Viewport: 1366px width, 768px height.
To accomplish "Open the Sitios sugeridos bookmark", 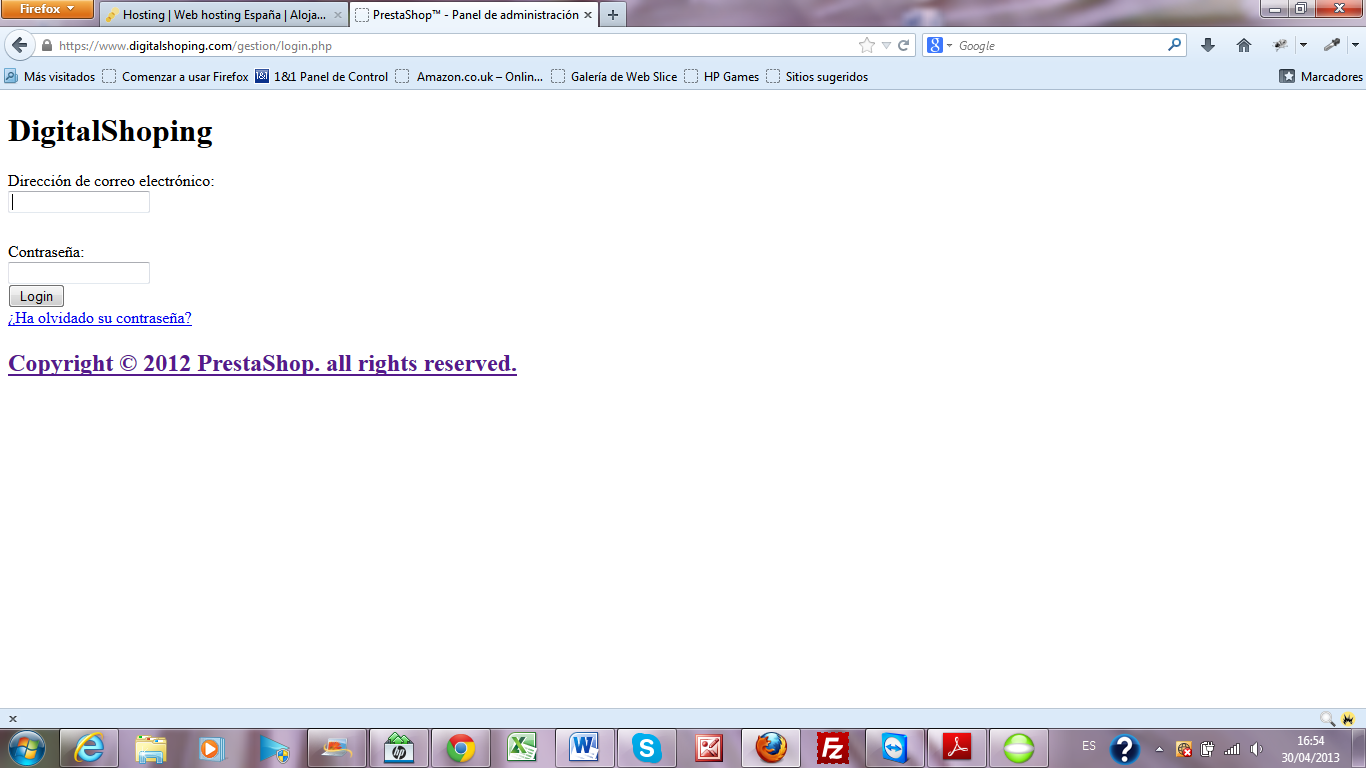I will 817,77.
